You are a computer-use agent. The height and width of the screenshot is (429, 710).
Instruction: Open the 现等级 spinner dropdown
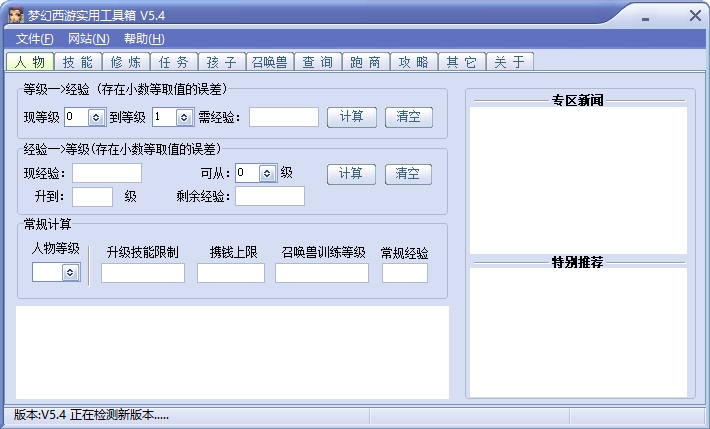coord(96,117)
